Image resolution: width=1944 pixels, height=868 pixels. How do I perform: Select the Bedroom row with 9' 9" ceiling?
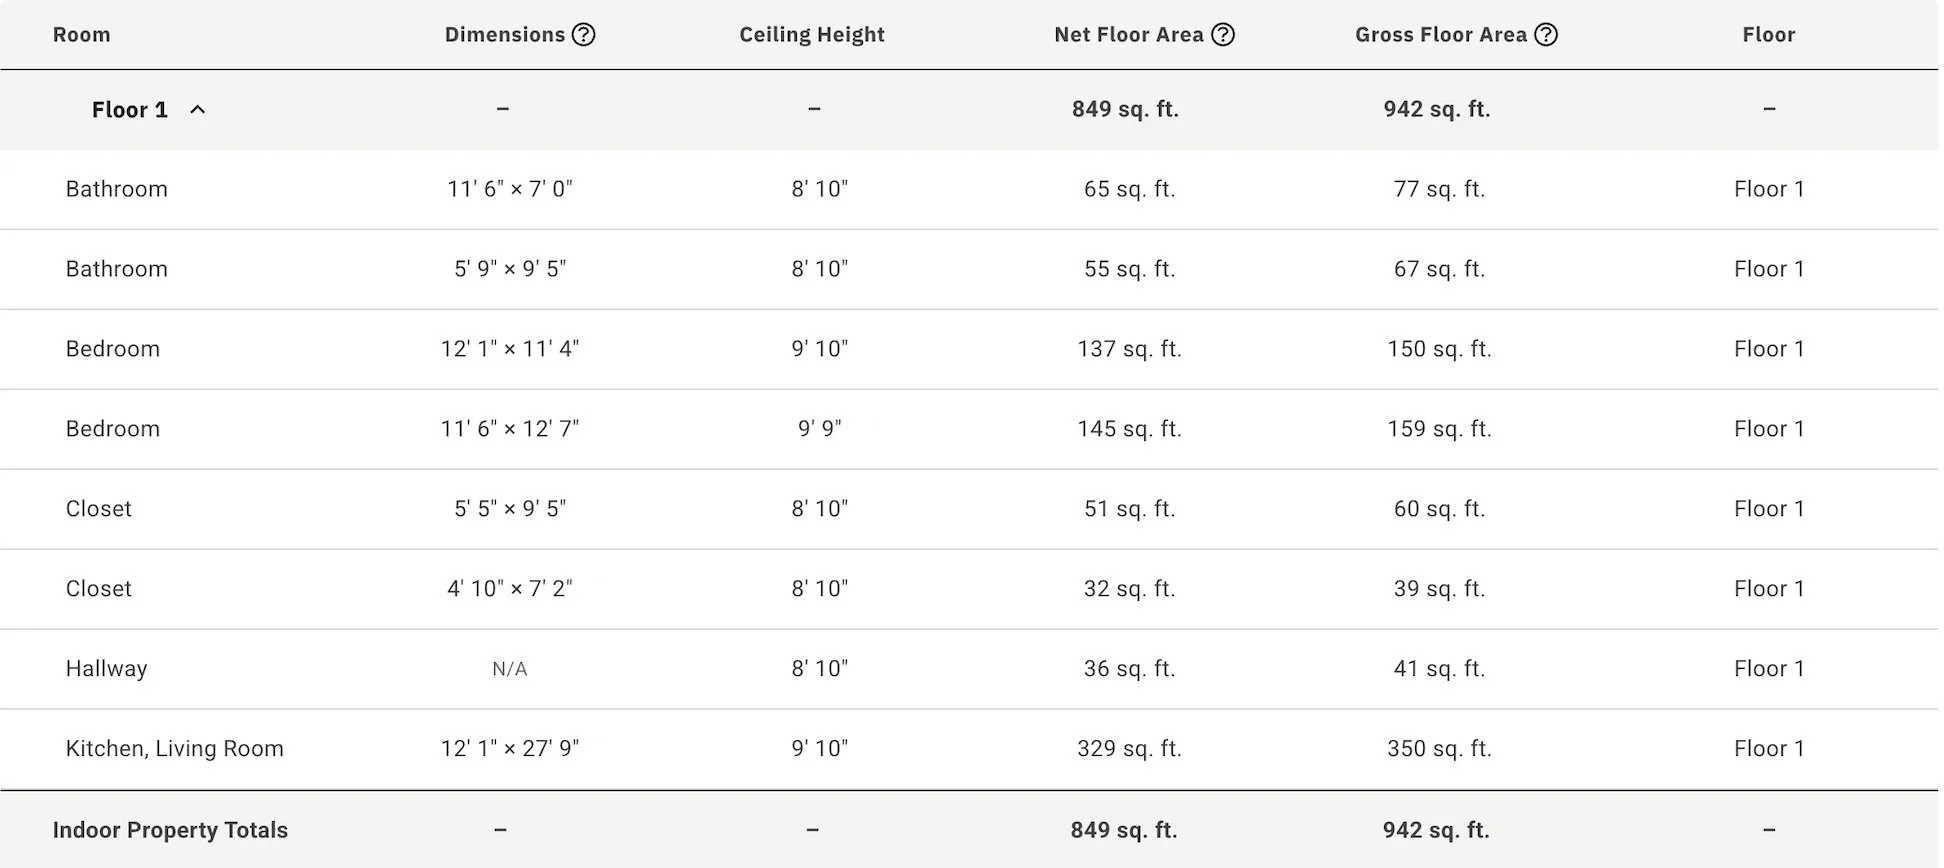click(x=970, y=430)
